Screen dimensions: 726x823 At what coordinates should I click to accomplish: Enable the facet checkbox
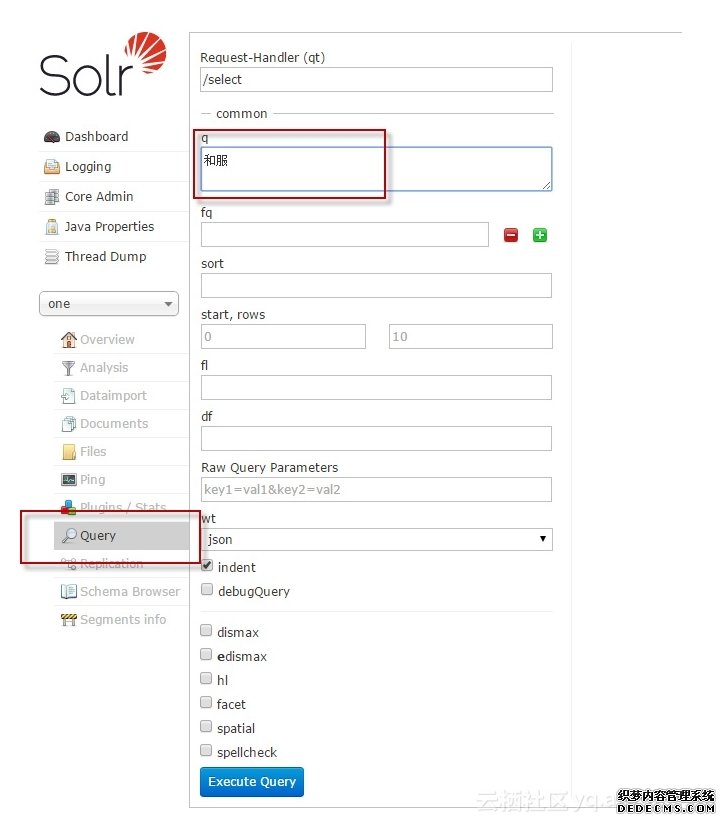coord(206,703)
